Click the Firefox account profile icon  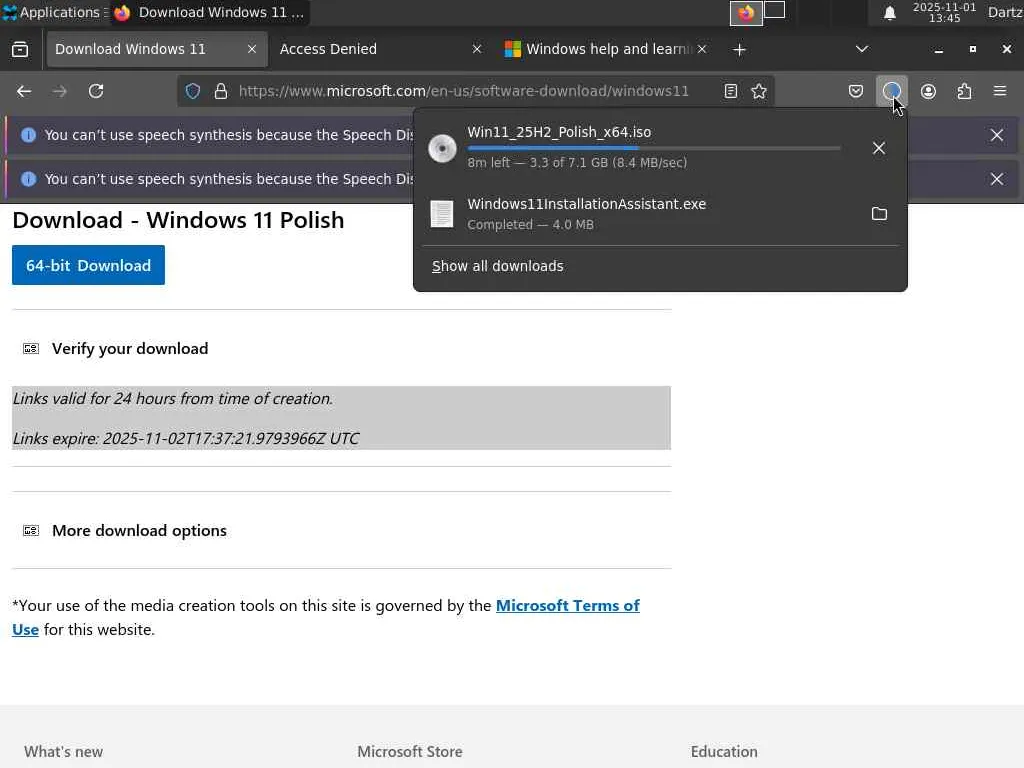point(928,91)
